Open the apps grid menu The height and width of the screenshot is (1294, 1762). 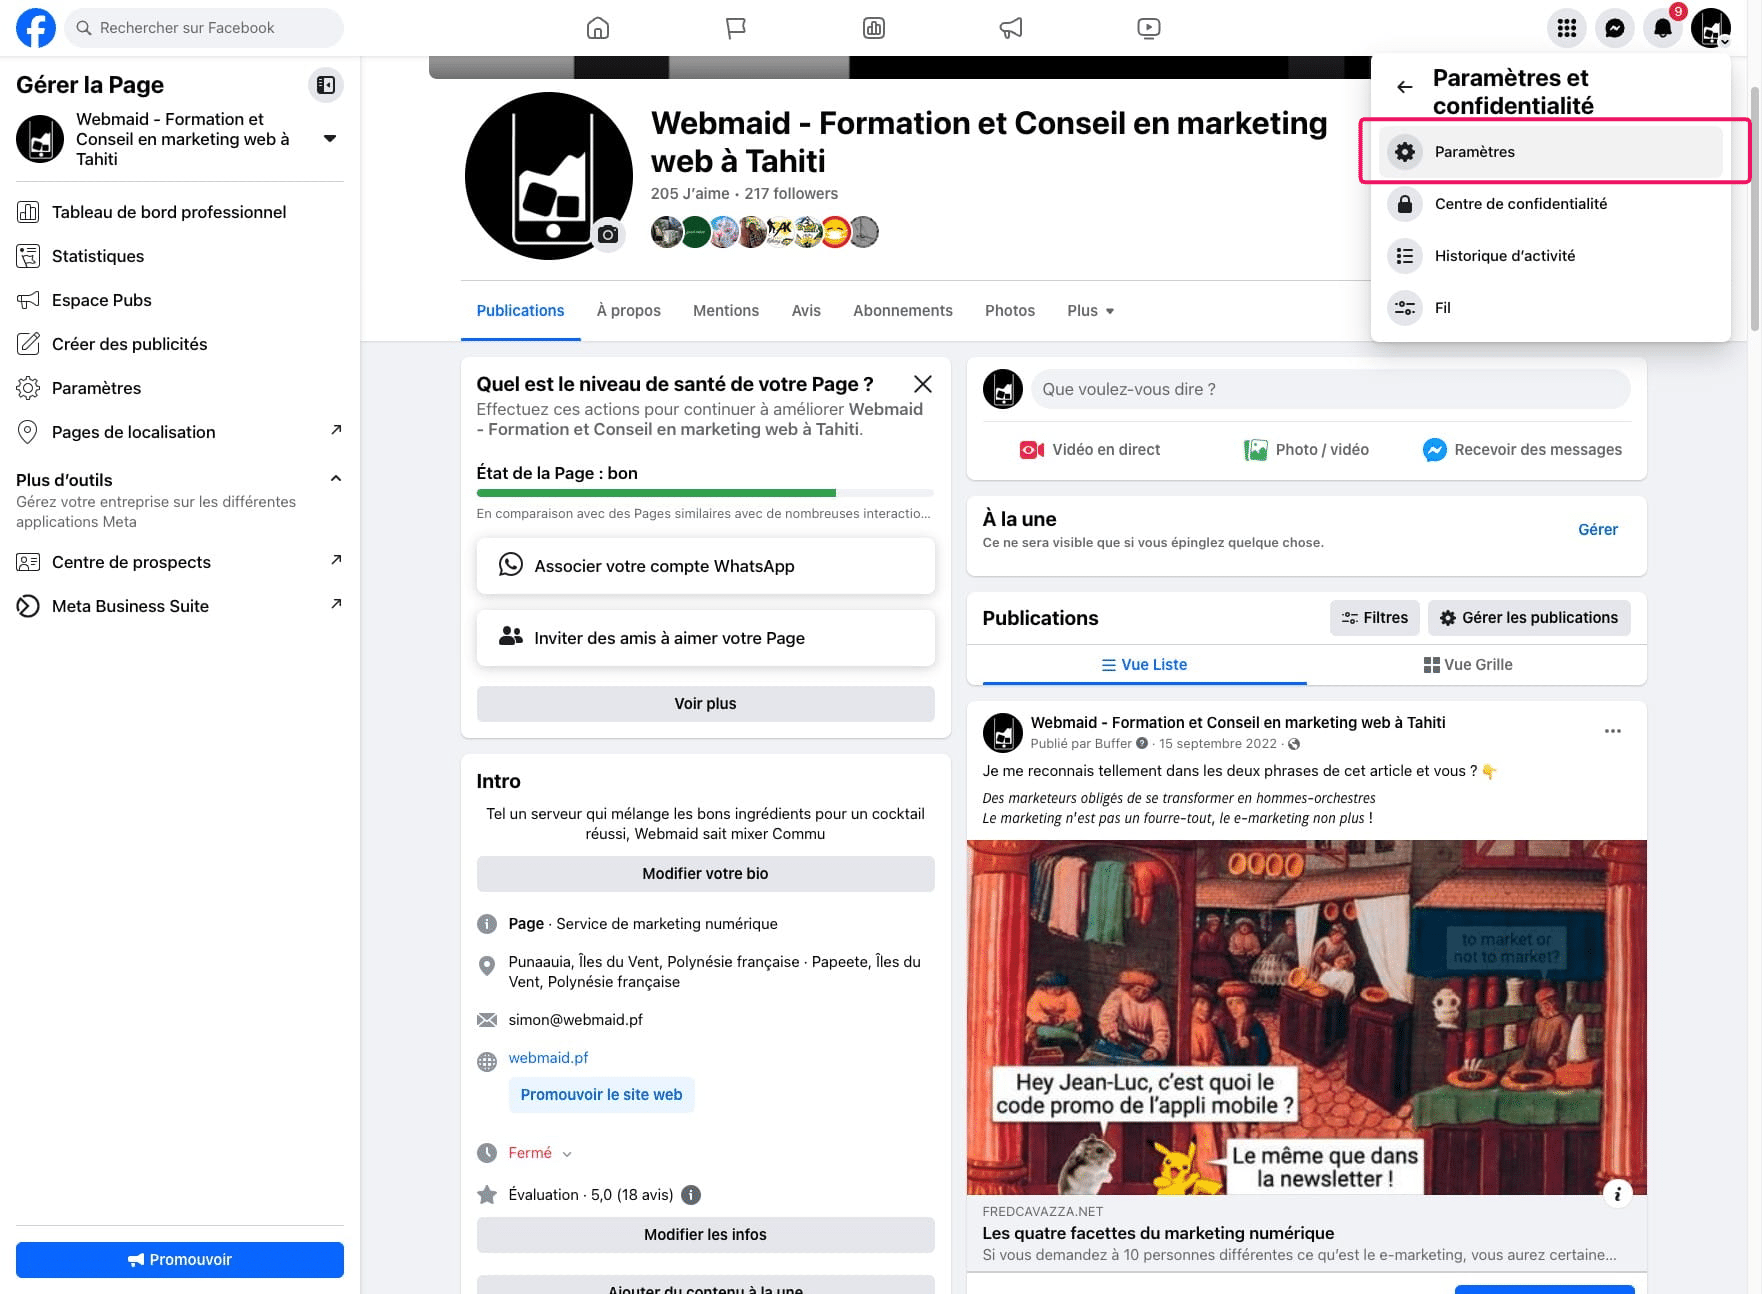(1566, 28)
